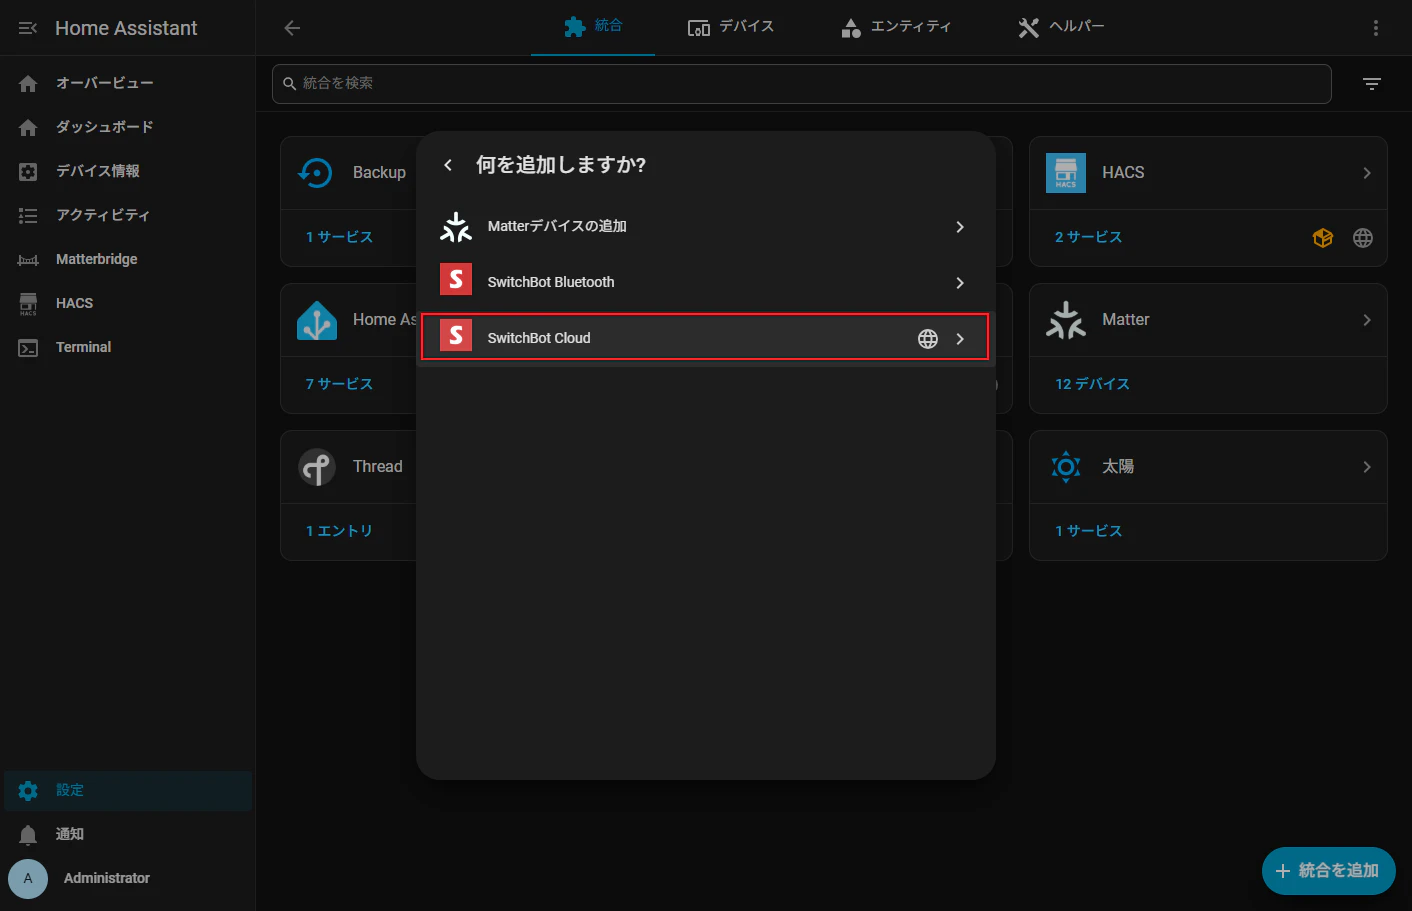The image size is (1412, 911).
Task: Open 1 サービス link under 太陽
Action: point(1088,531)
